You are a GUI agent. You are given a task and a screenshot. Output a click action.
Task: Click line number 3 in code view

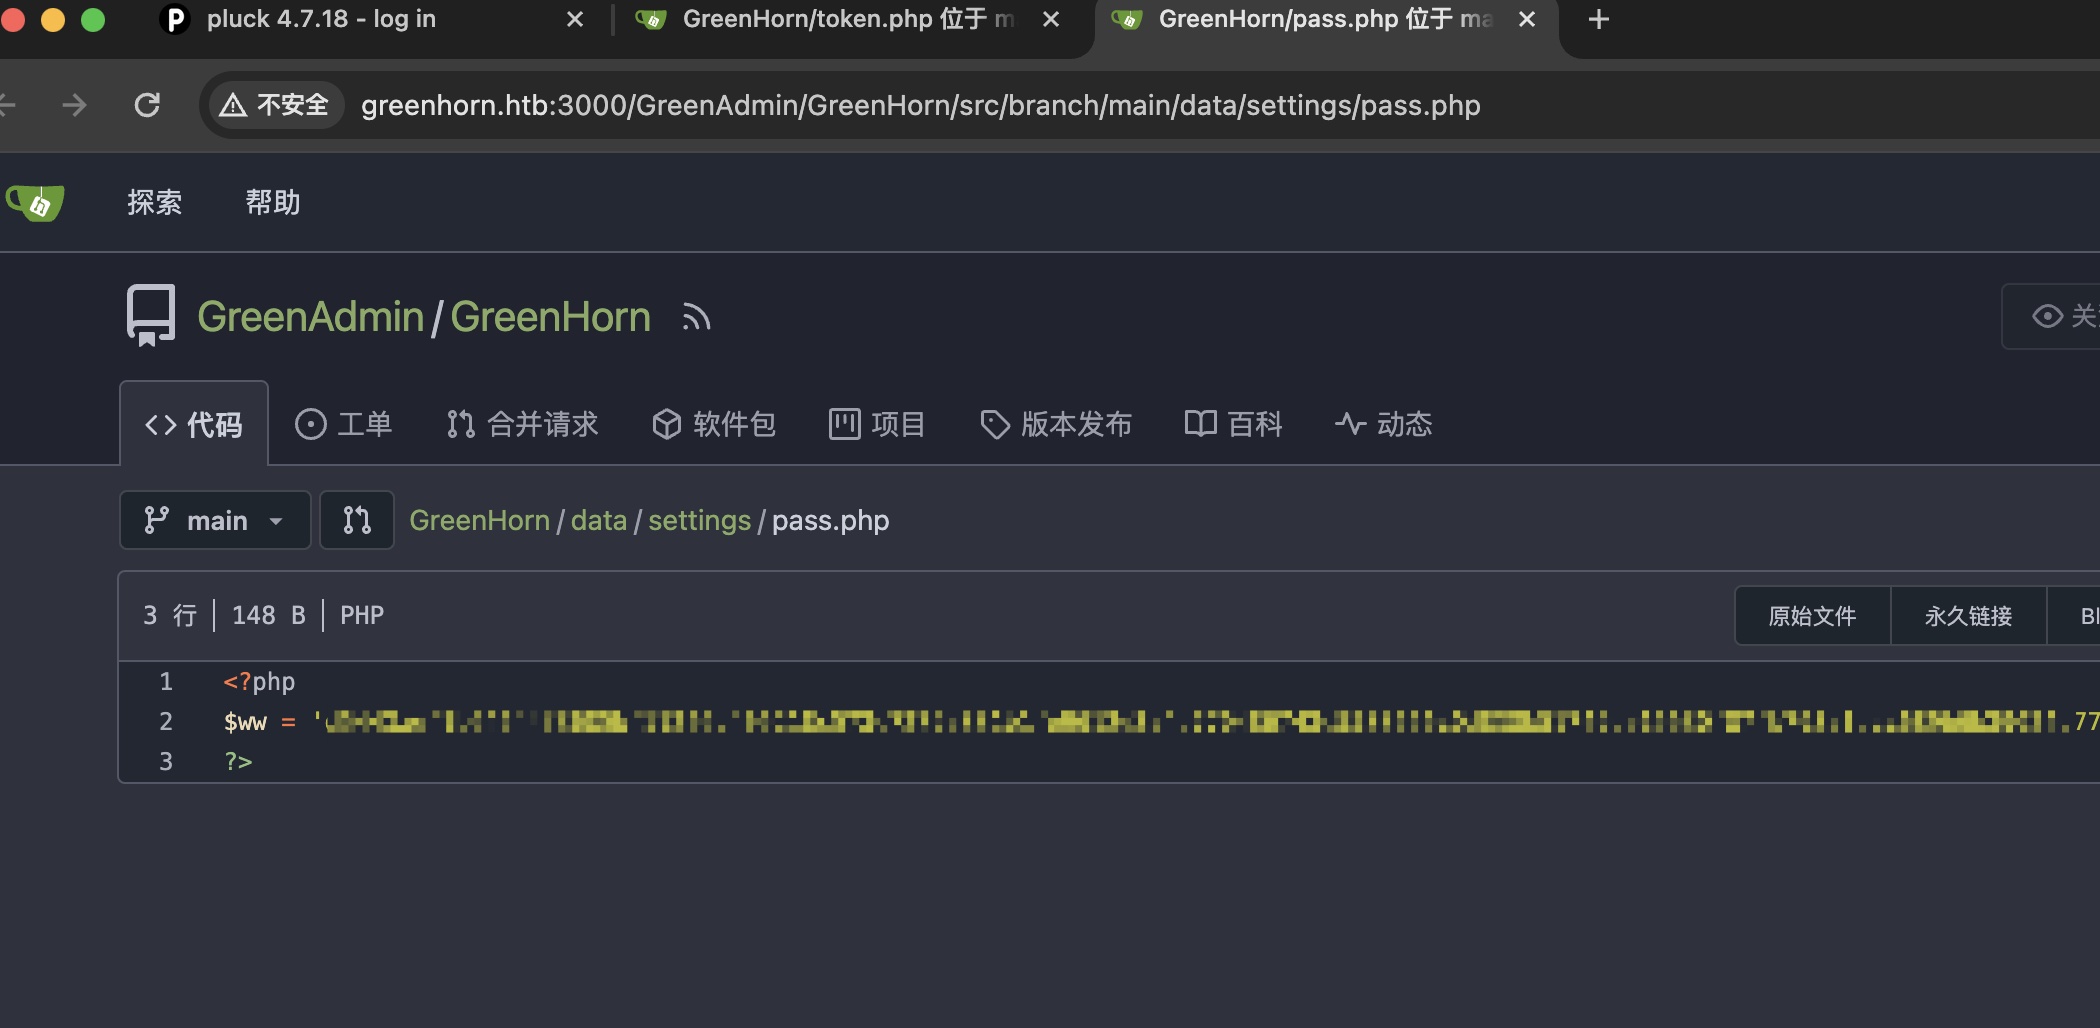(166, 762)
